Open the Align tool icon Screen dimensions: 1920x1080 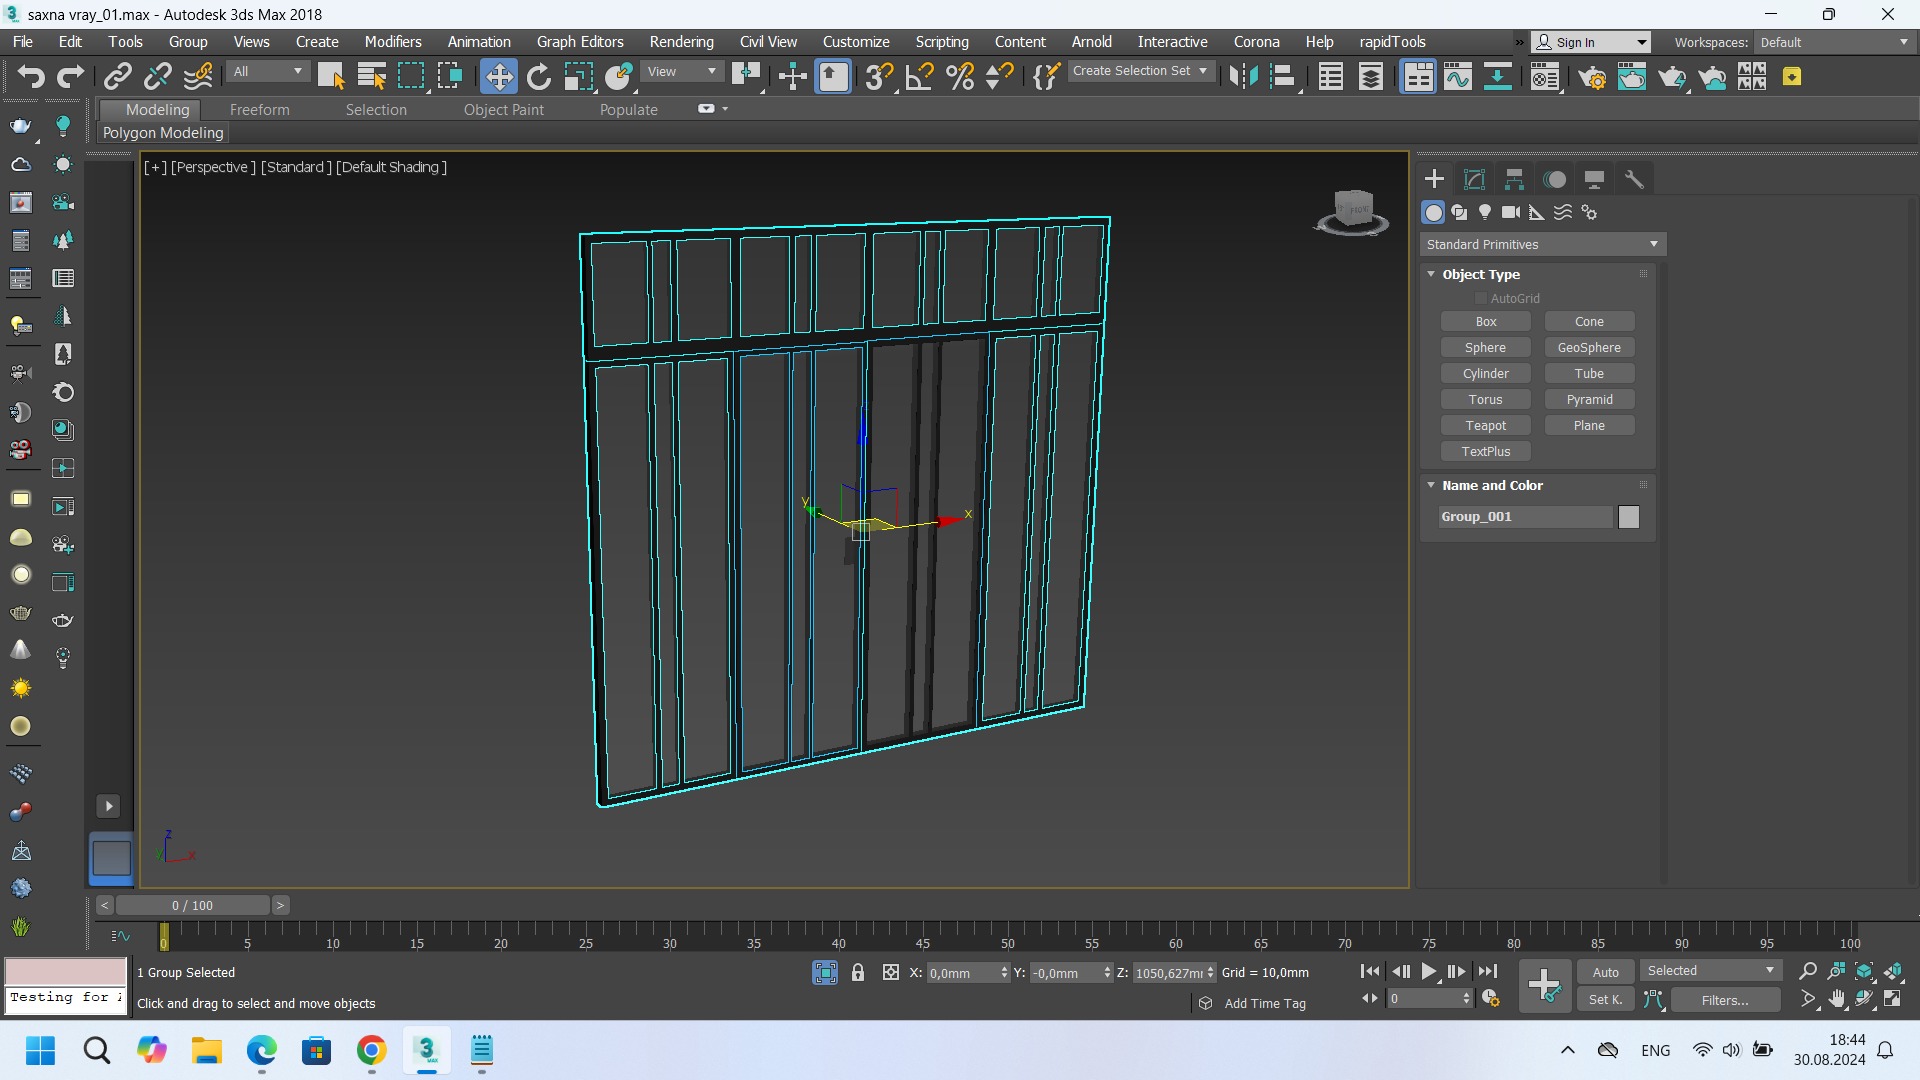coord(1283,77)
